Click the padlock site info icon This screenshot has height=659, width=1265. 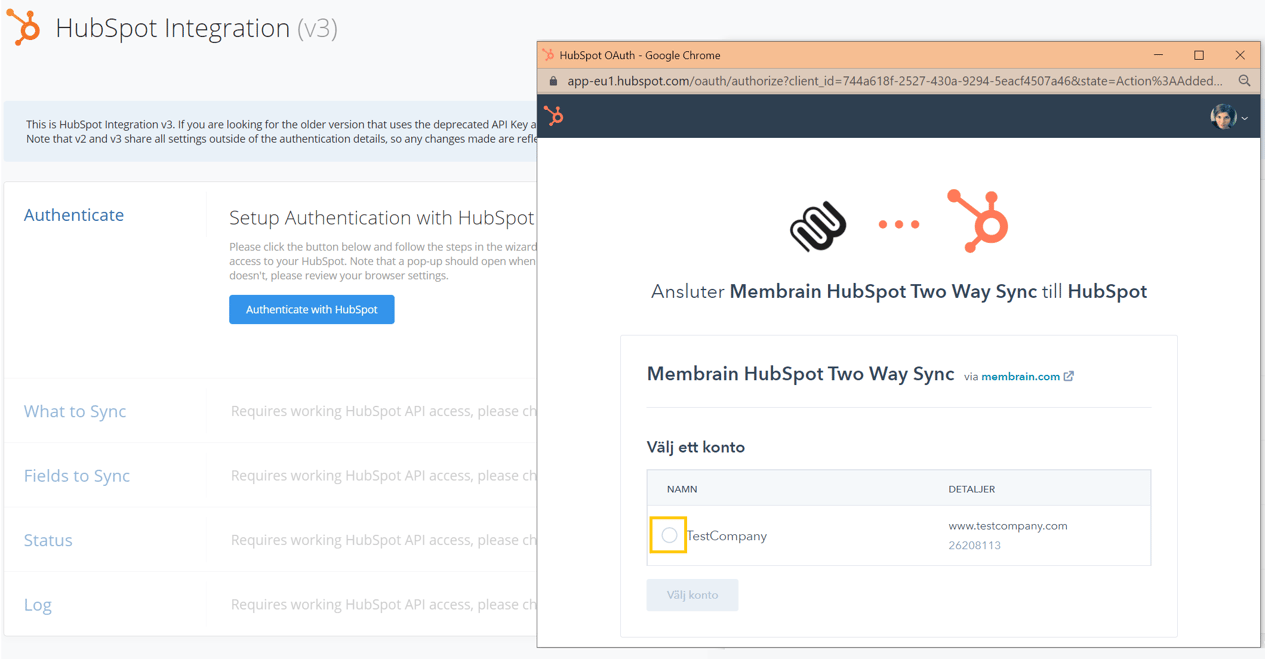pyautogui.click(x=553, y=81)
